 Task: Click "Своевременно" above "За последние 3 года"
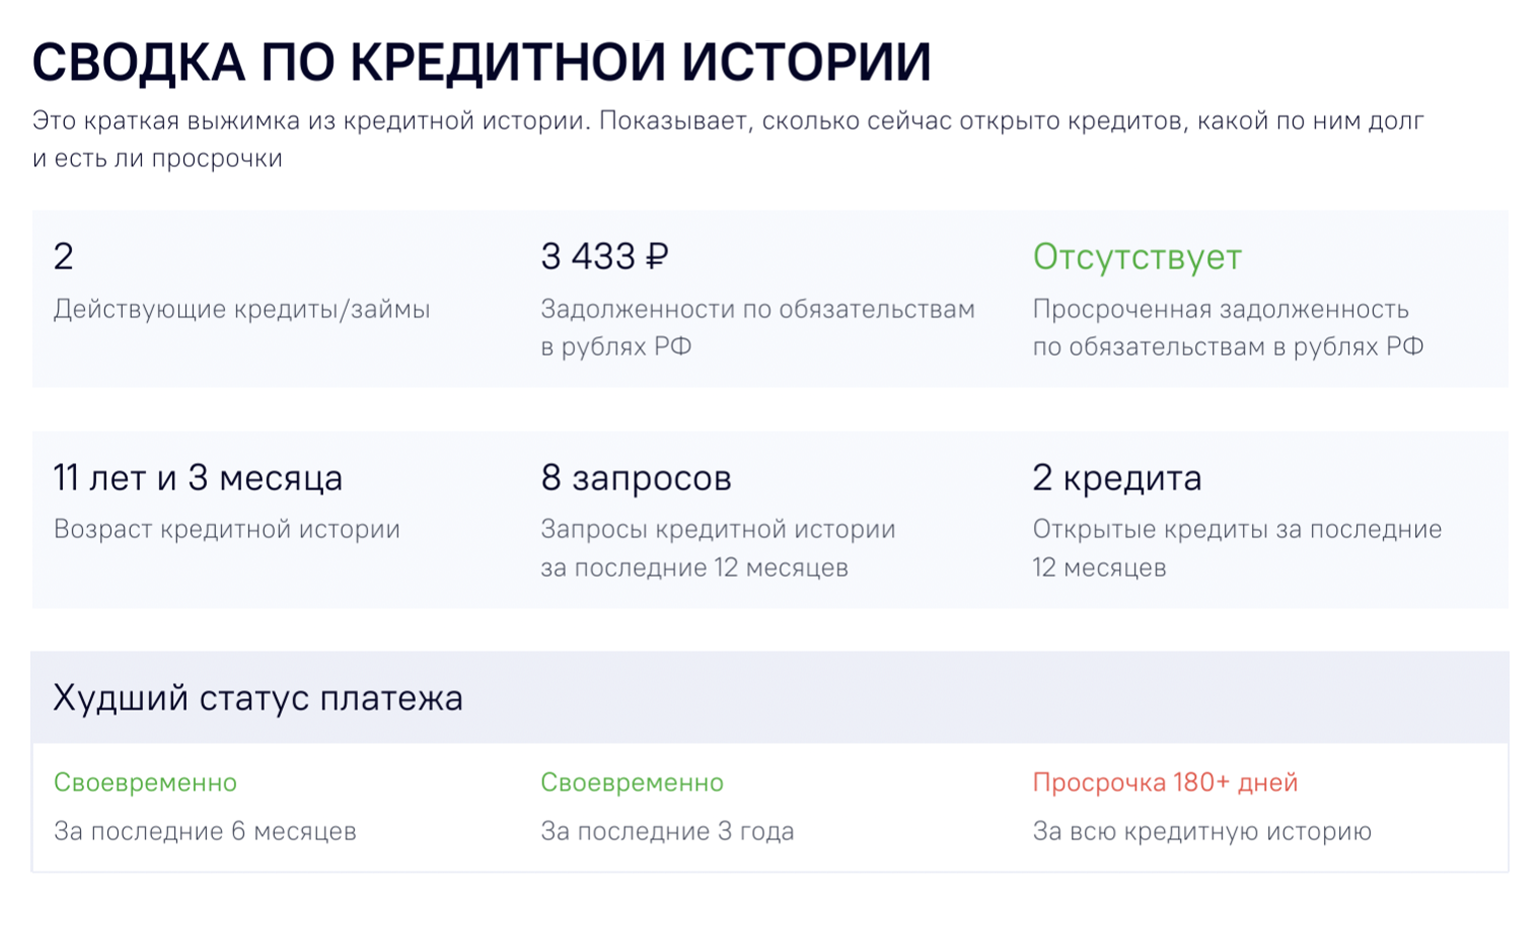point(632,782)
